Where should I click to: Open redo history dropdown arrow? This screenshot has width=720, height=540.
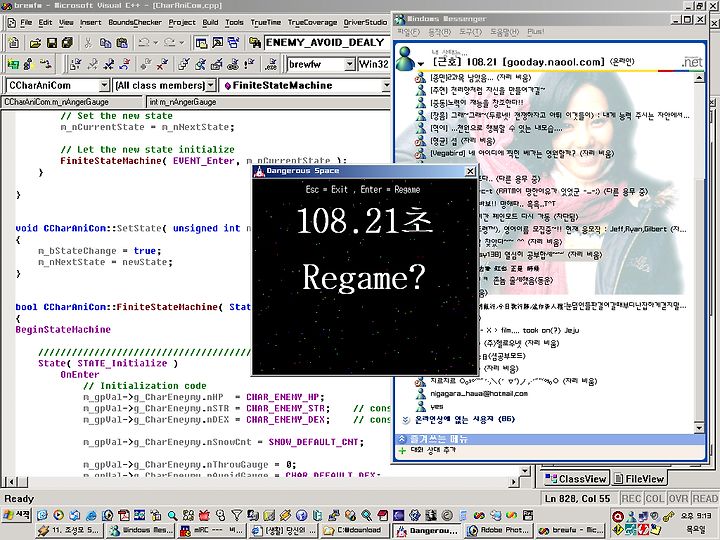pos(181,43)
